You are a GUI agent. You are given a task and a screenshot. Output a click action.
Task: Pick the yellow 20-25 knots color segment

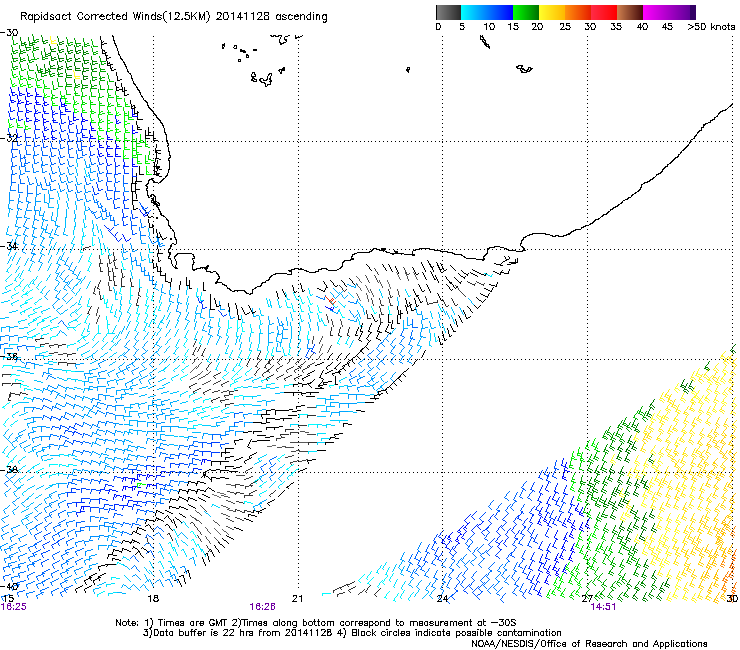552,12
